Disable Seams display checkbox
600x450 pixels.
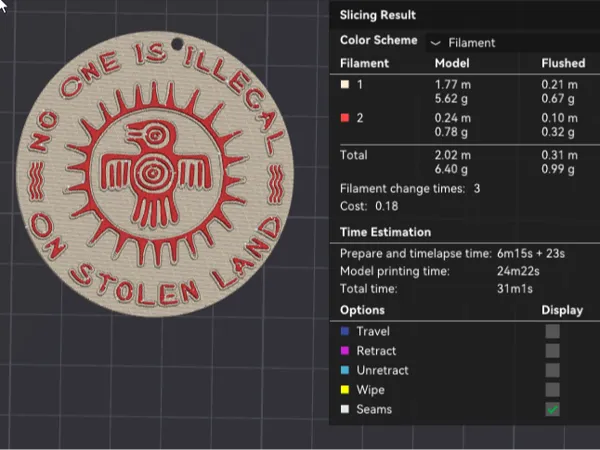(x=552, y=409)
